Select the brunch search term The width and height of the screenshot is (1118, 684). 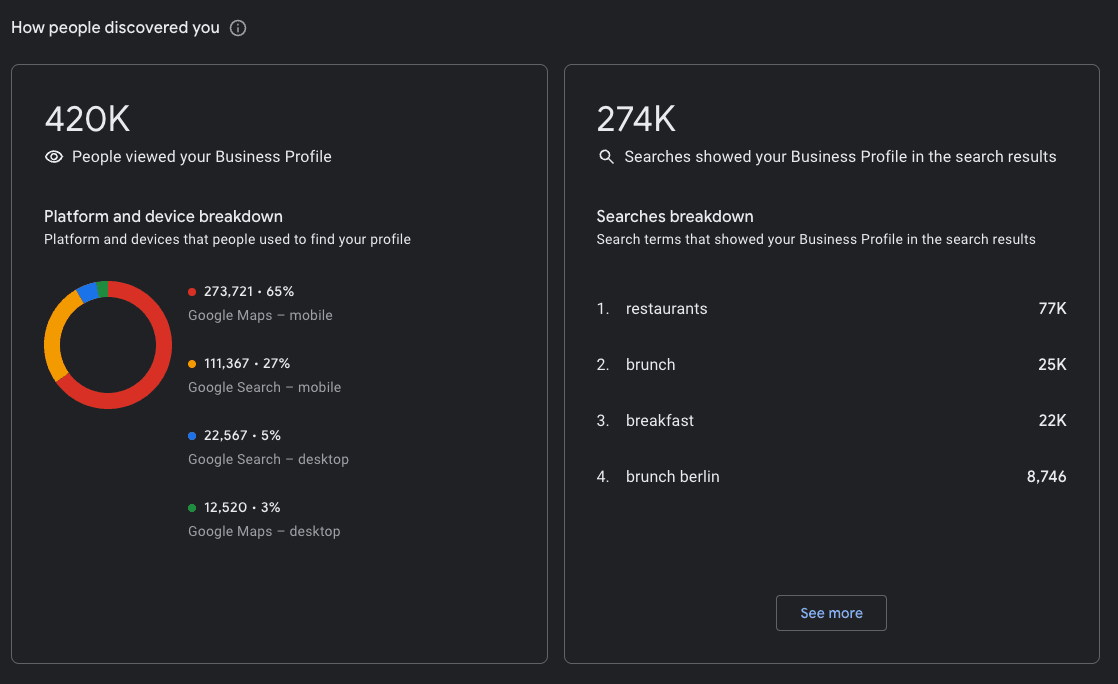click(x=650, y=365)
